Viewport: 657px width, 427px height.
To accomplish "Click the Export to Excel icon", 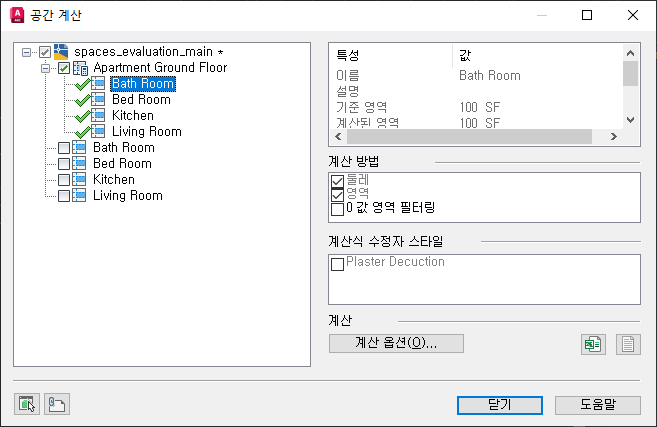I will coord(593,344).
